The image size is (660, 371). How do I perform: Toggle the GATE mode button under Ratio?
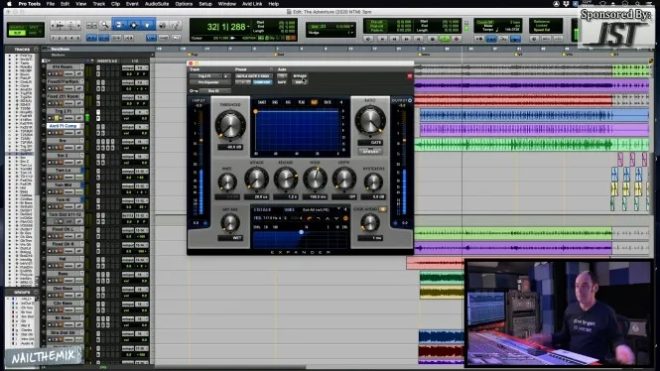370,143
